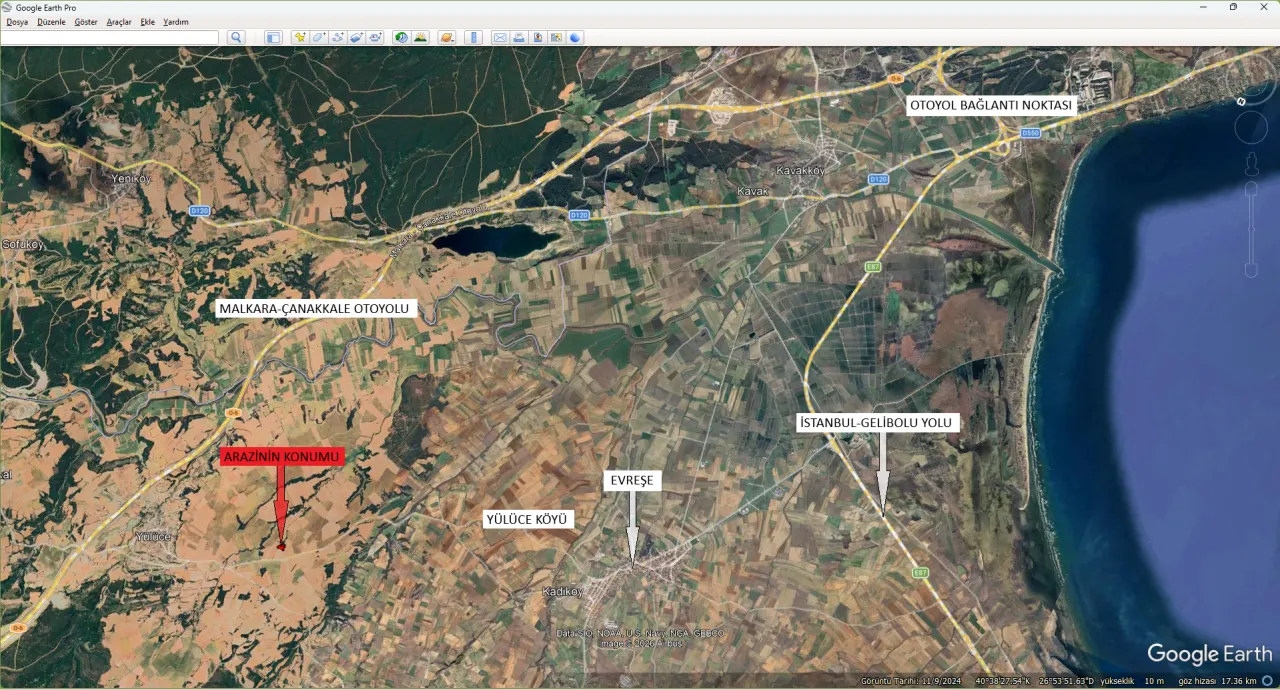Click the blue globe toolbar icon

(576, 37)
